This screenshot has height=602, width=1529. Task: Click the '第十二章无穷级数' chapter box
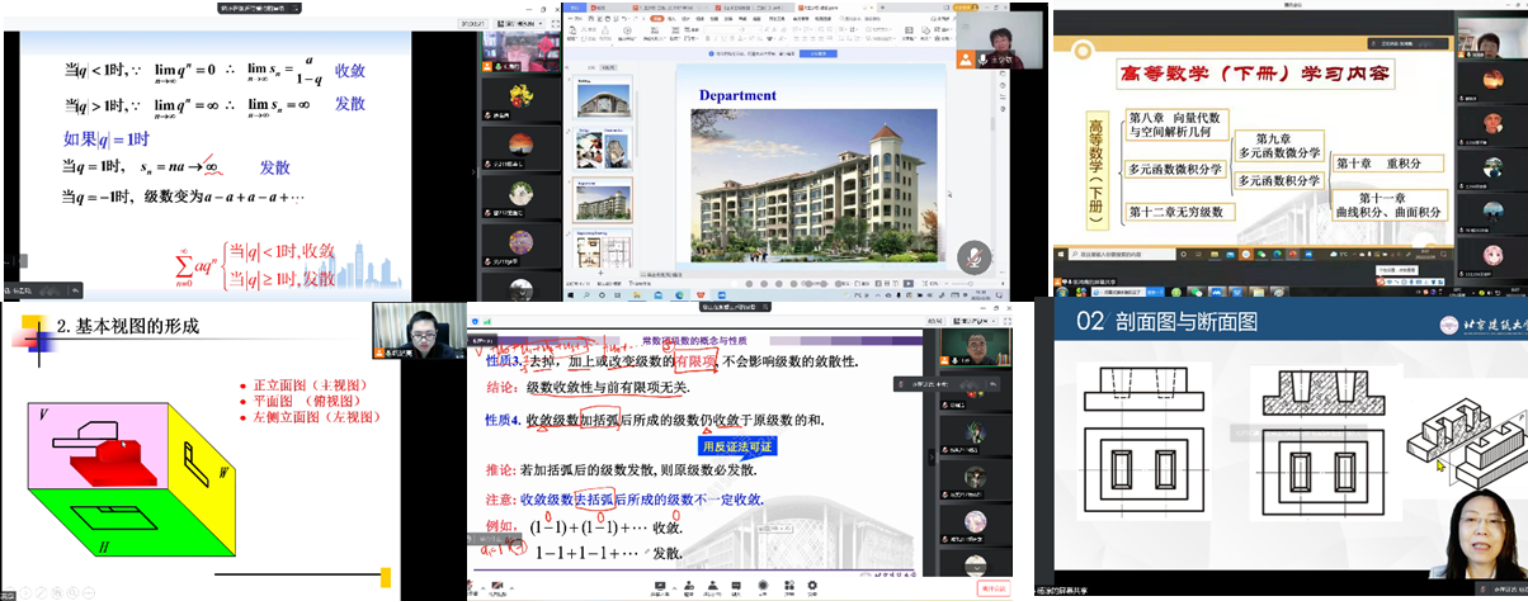coord(1181,212)
